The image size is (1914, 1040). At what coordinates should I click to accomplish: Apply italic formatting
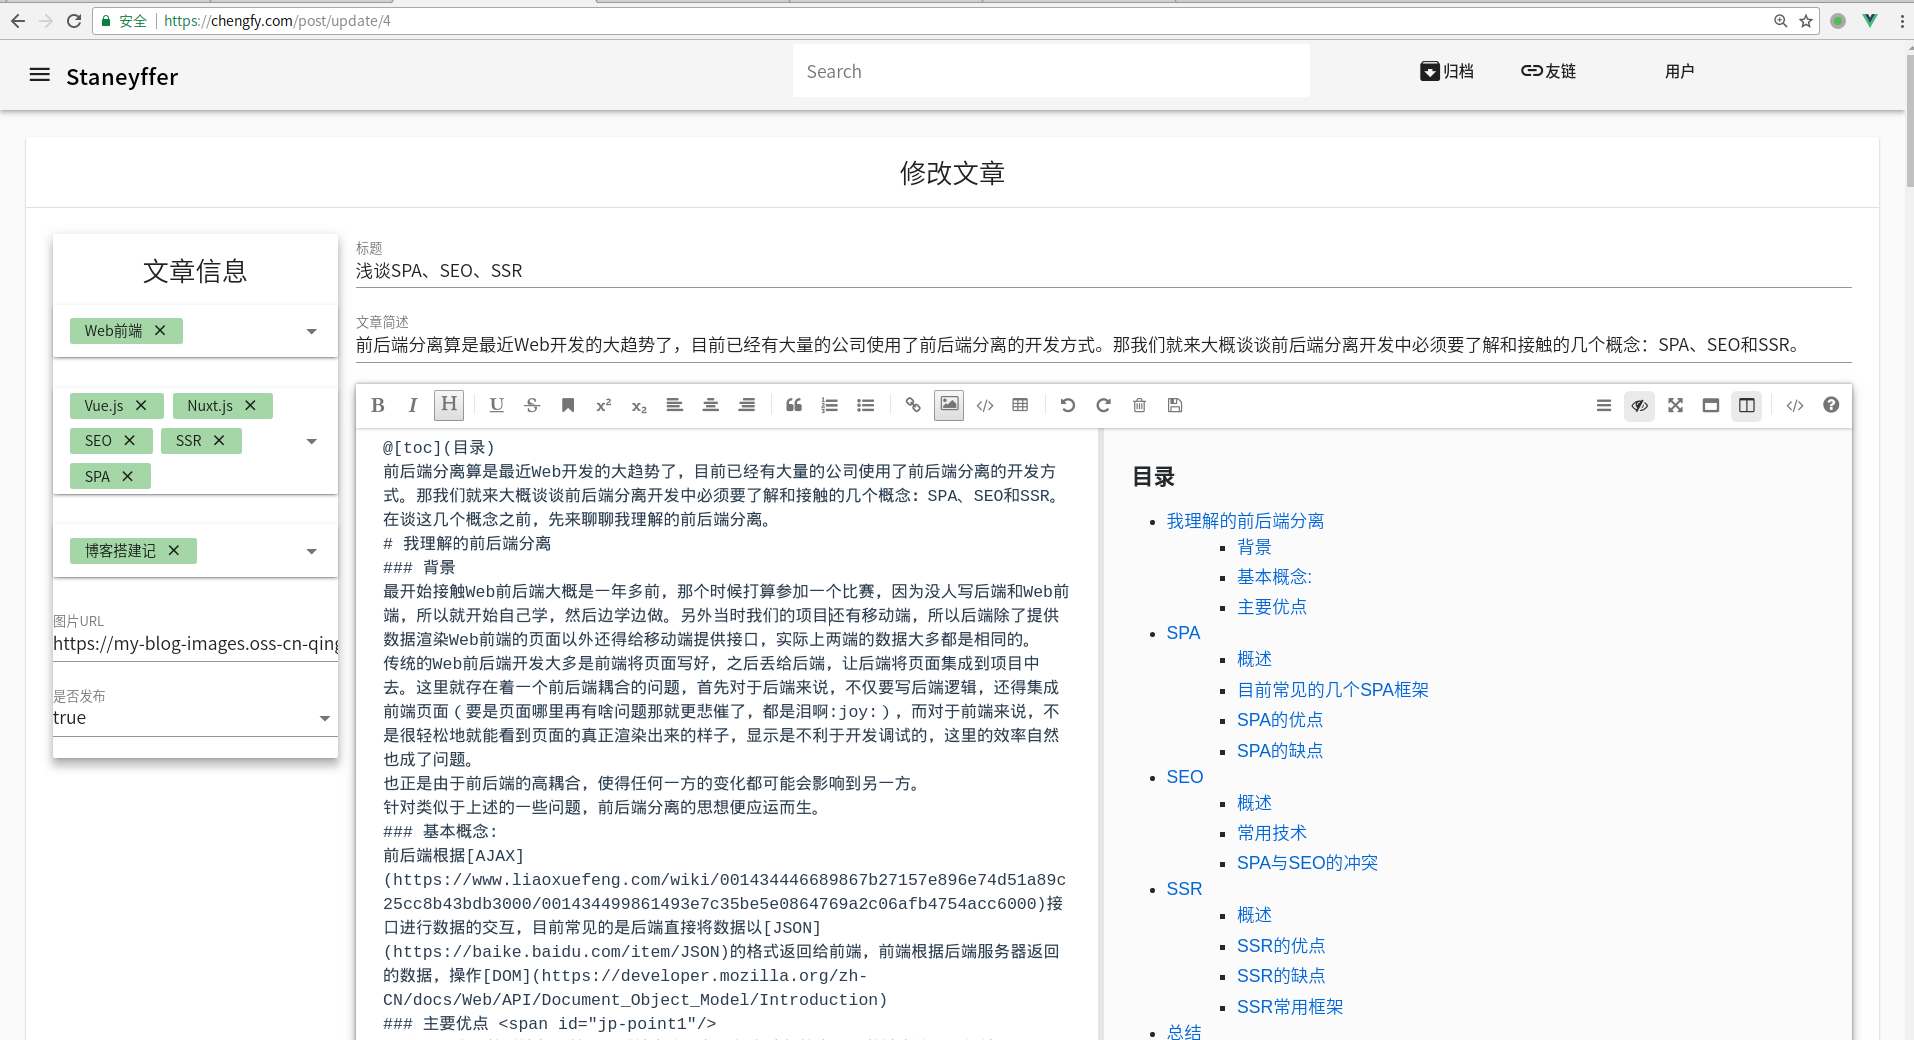point(413,405)
